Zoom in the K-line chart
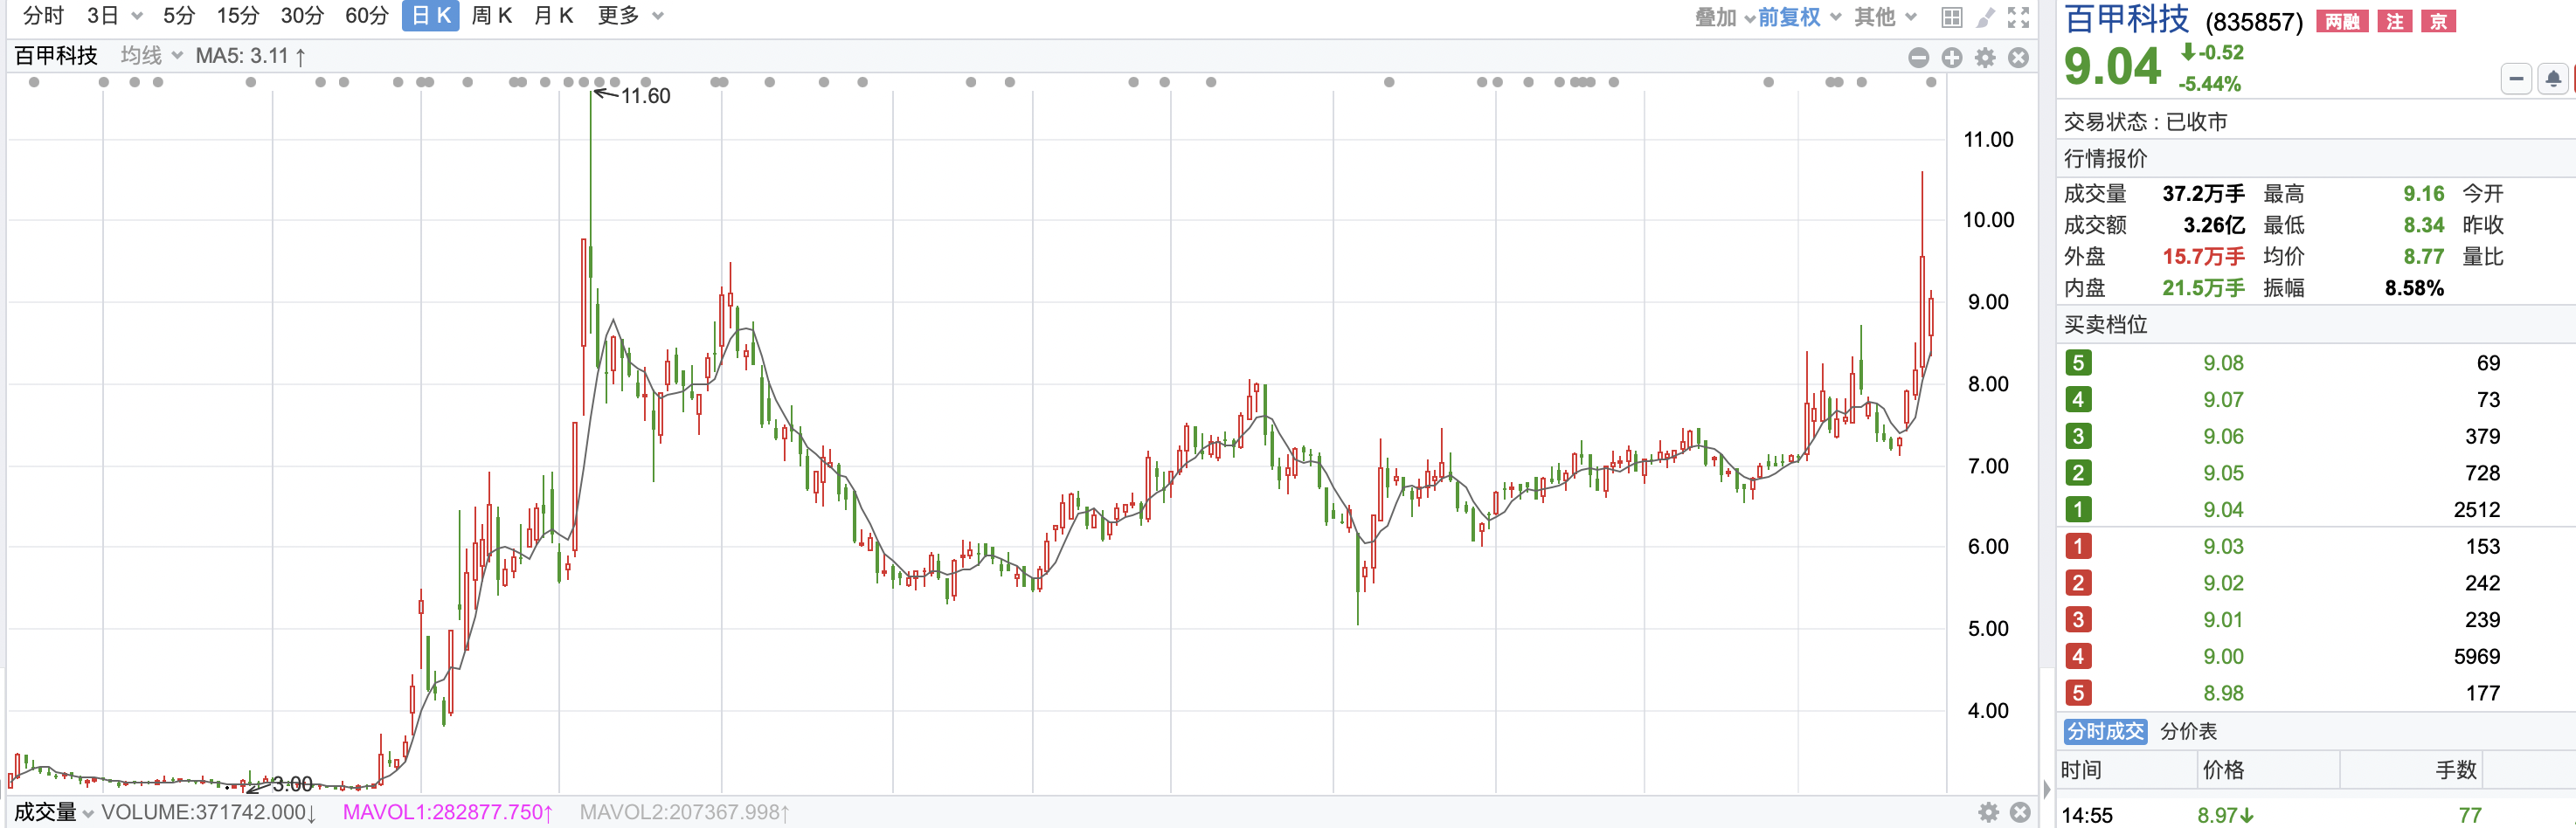Viewport: 2576px width, 828px height. point(1952,58)
